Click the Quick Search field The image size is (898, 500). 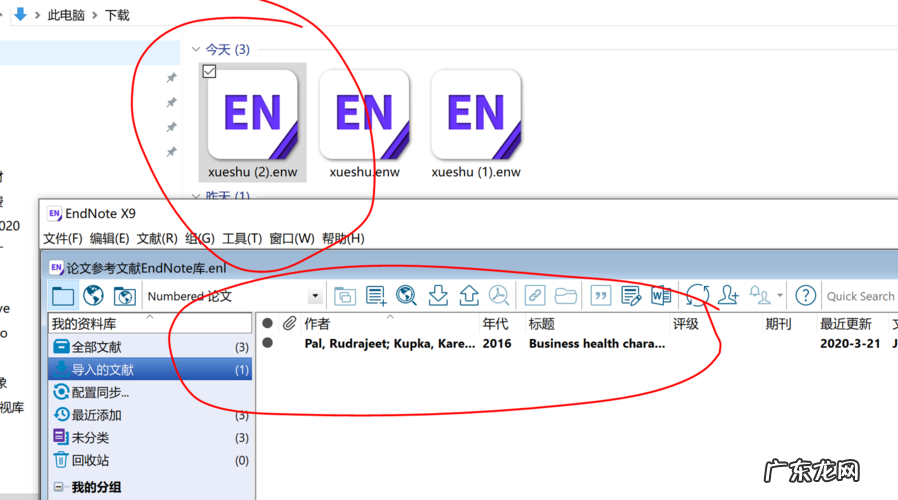[x=861, y=296]
